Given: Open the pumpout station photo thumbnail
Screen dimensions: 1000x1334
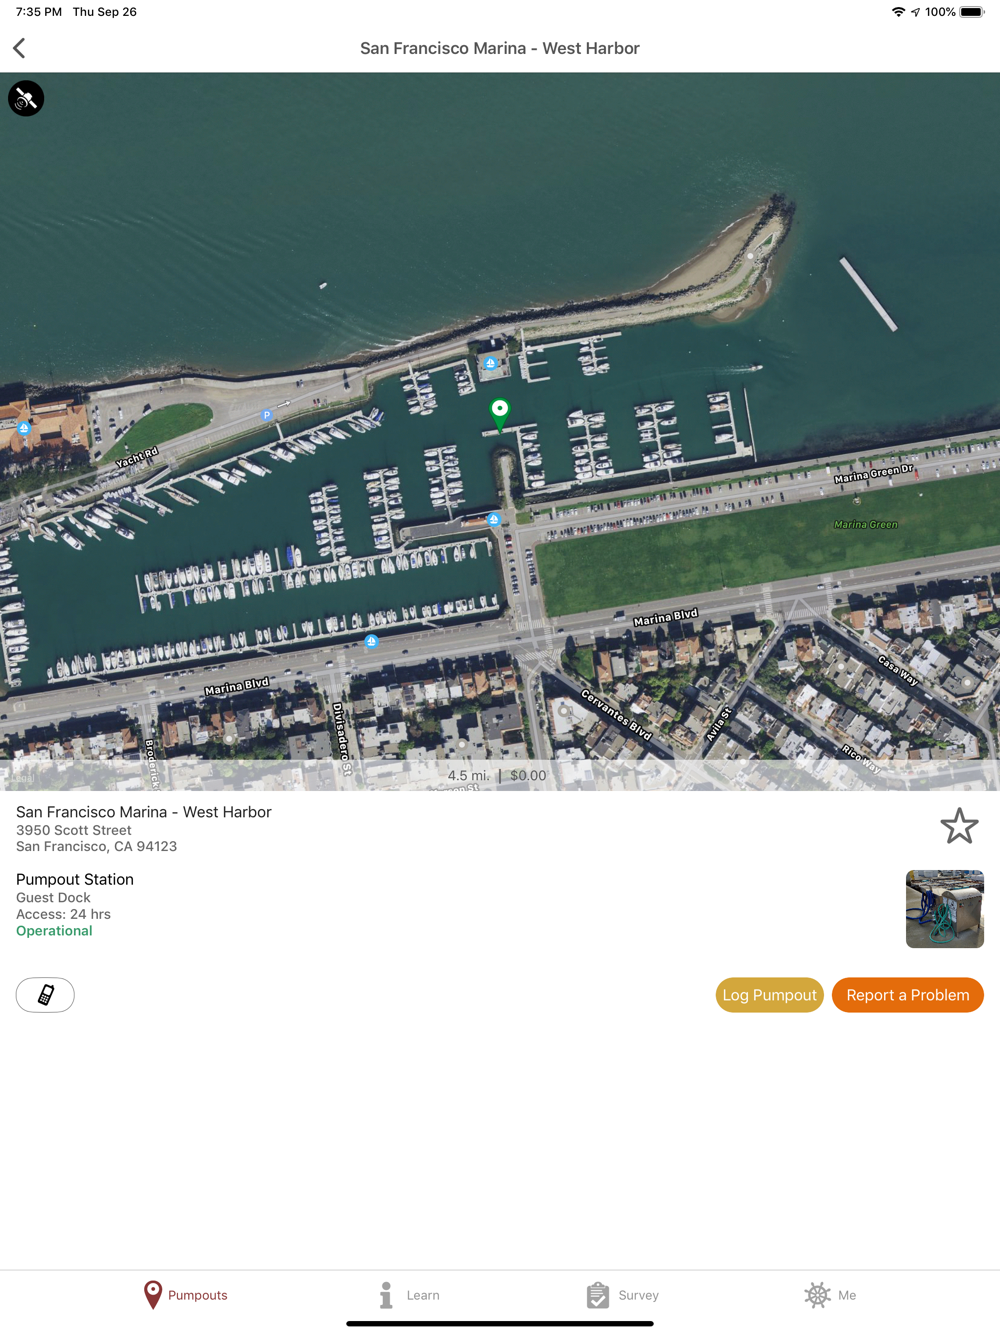Looking at the screenshot, I should [x=945, y=909].
